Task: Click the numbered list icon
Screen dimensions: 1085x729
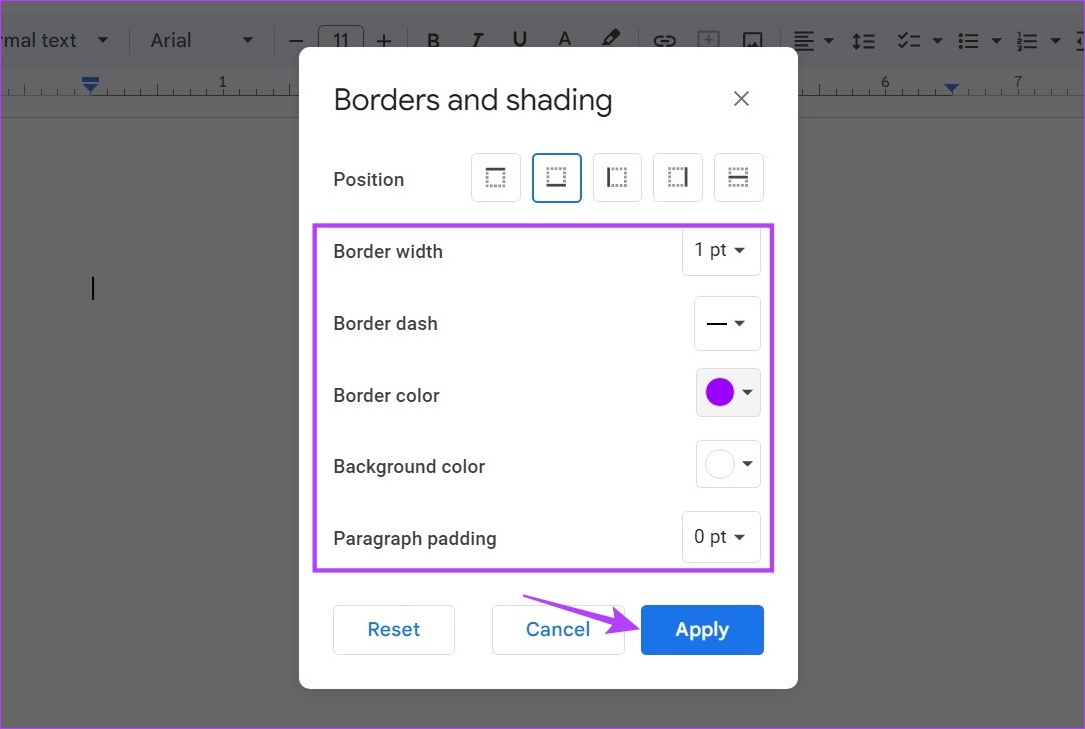Action: pos(1027,41)
